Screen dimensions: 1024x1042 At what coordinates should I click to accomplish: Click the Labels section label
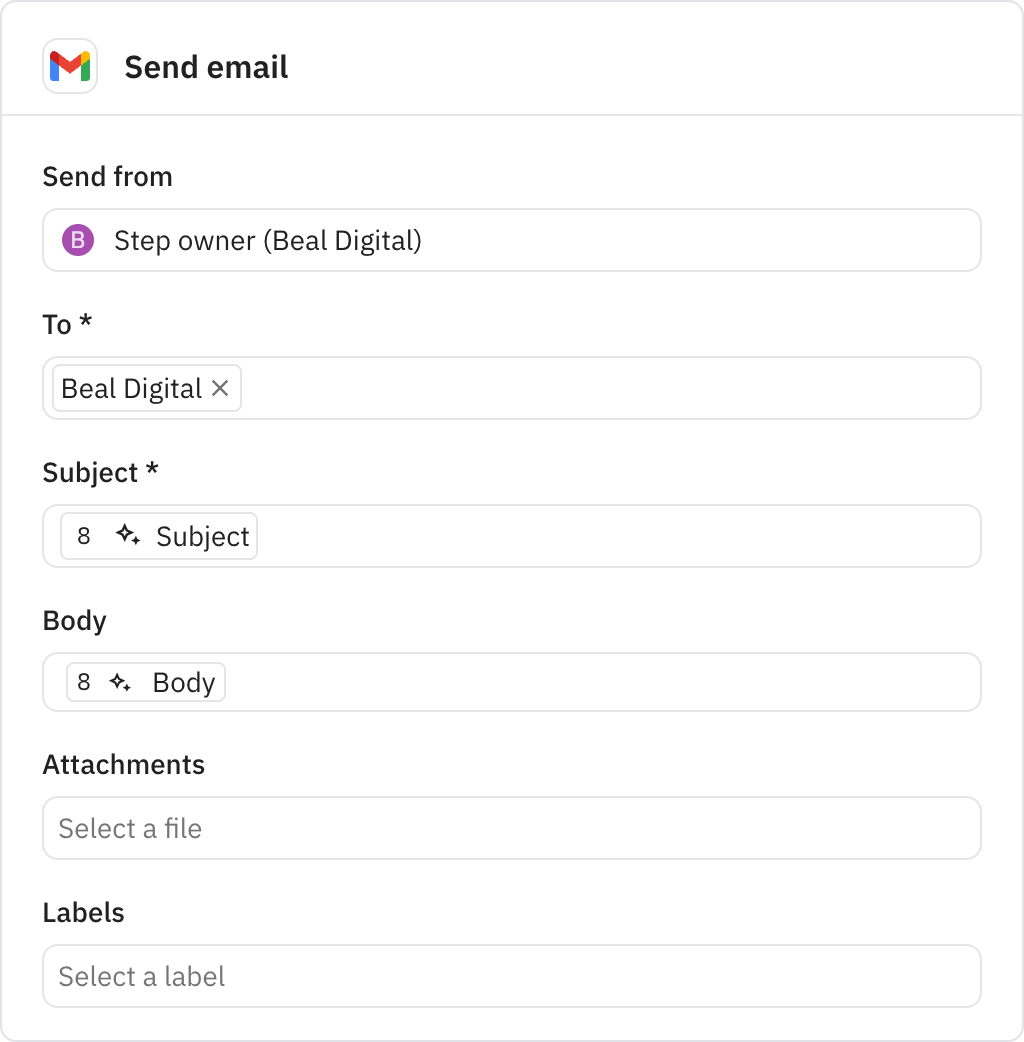tap(83, 912)
